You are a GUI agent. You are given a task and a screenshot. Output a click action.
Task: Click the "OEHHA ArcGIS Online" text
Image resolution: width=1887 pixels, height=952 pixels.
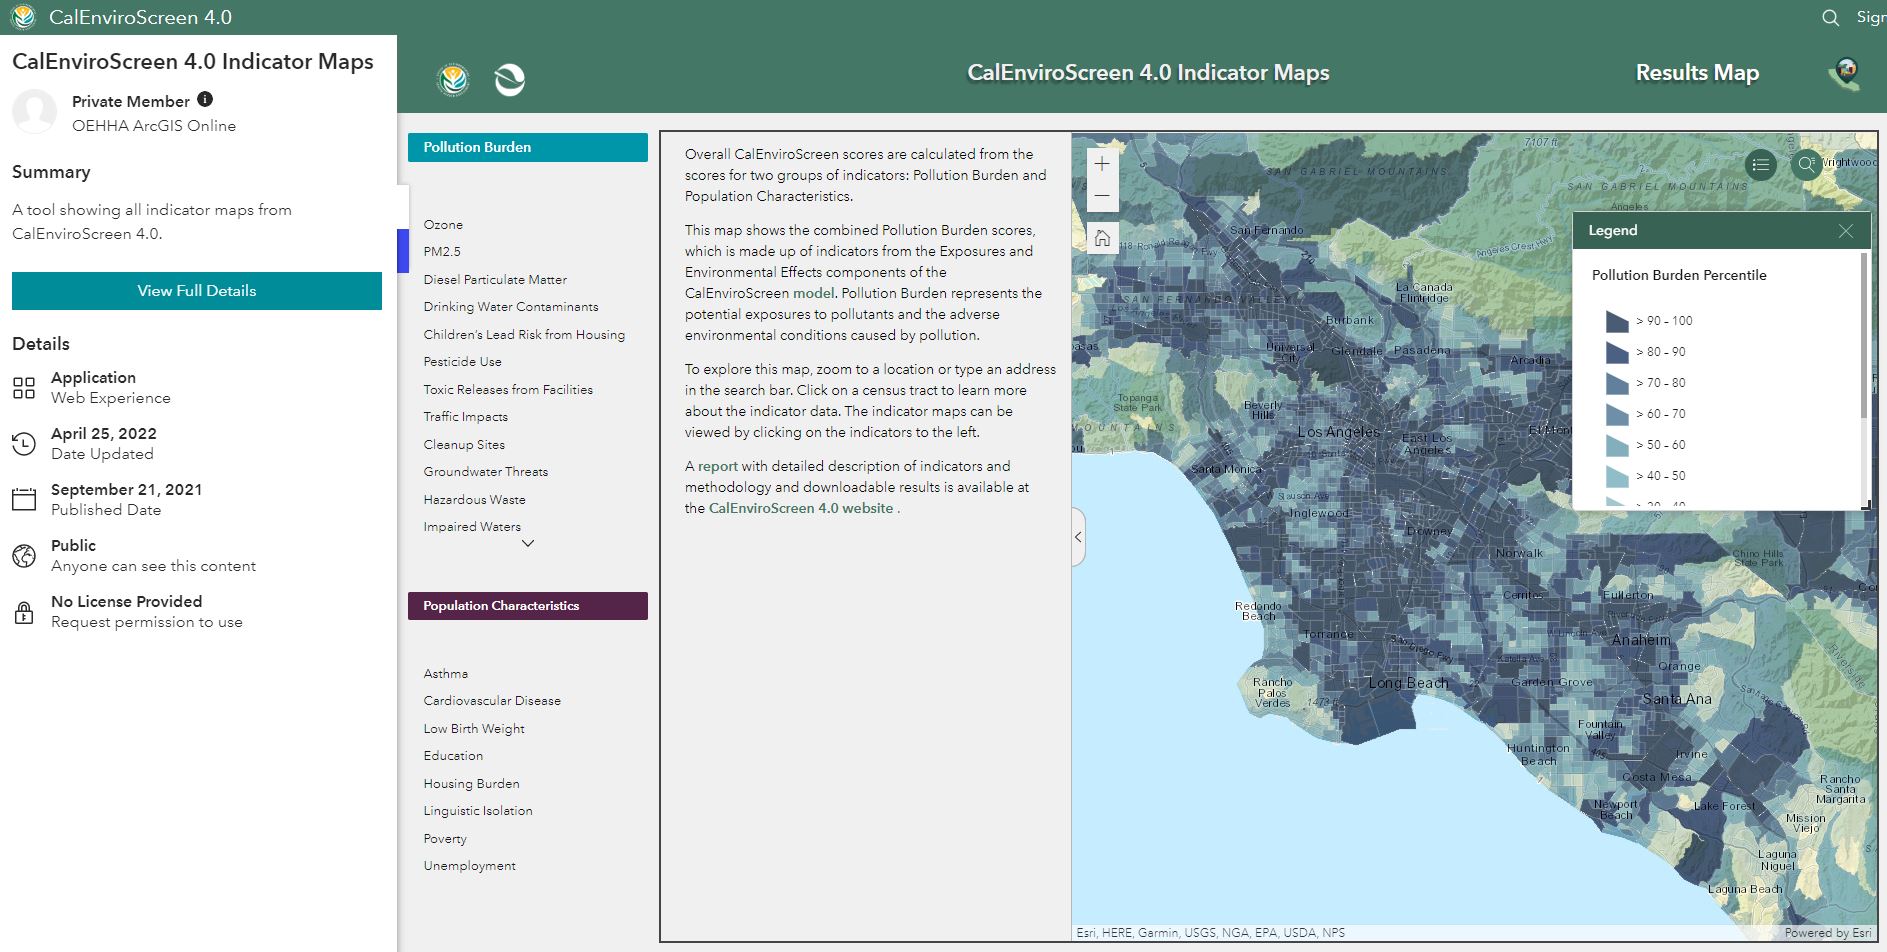pyautogui.click(x=154, y=126)
